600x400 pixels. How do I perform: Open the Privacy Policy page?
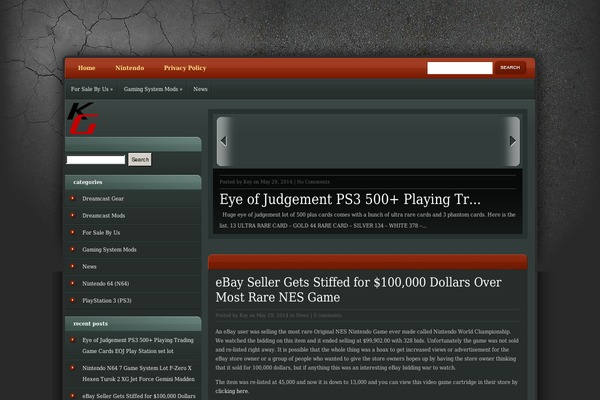point(185,68)
